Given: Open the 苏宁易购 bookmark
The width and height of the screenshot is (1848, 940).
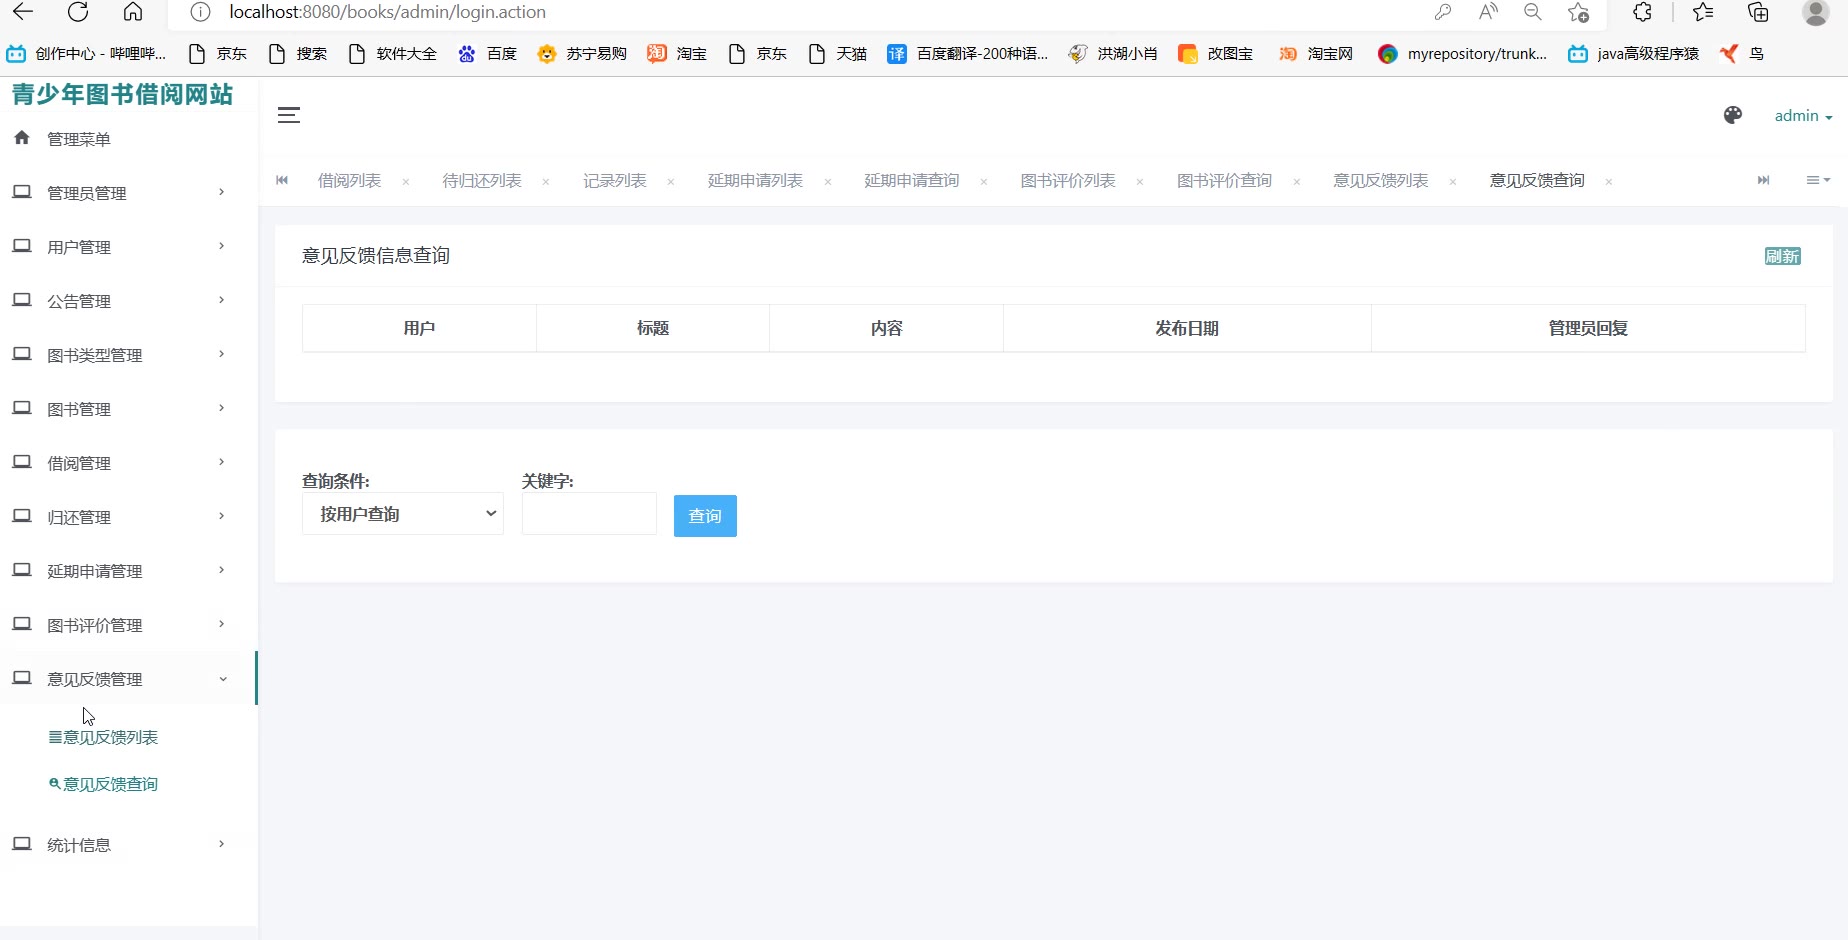Looking at the screenshot, I should [582, 54].
